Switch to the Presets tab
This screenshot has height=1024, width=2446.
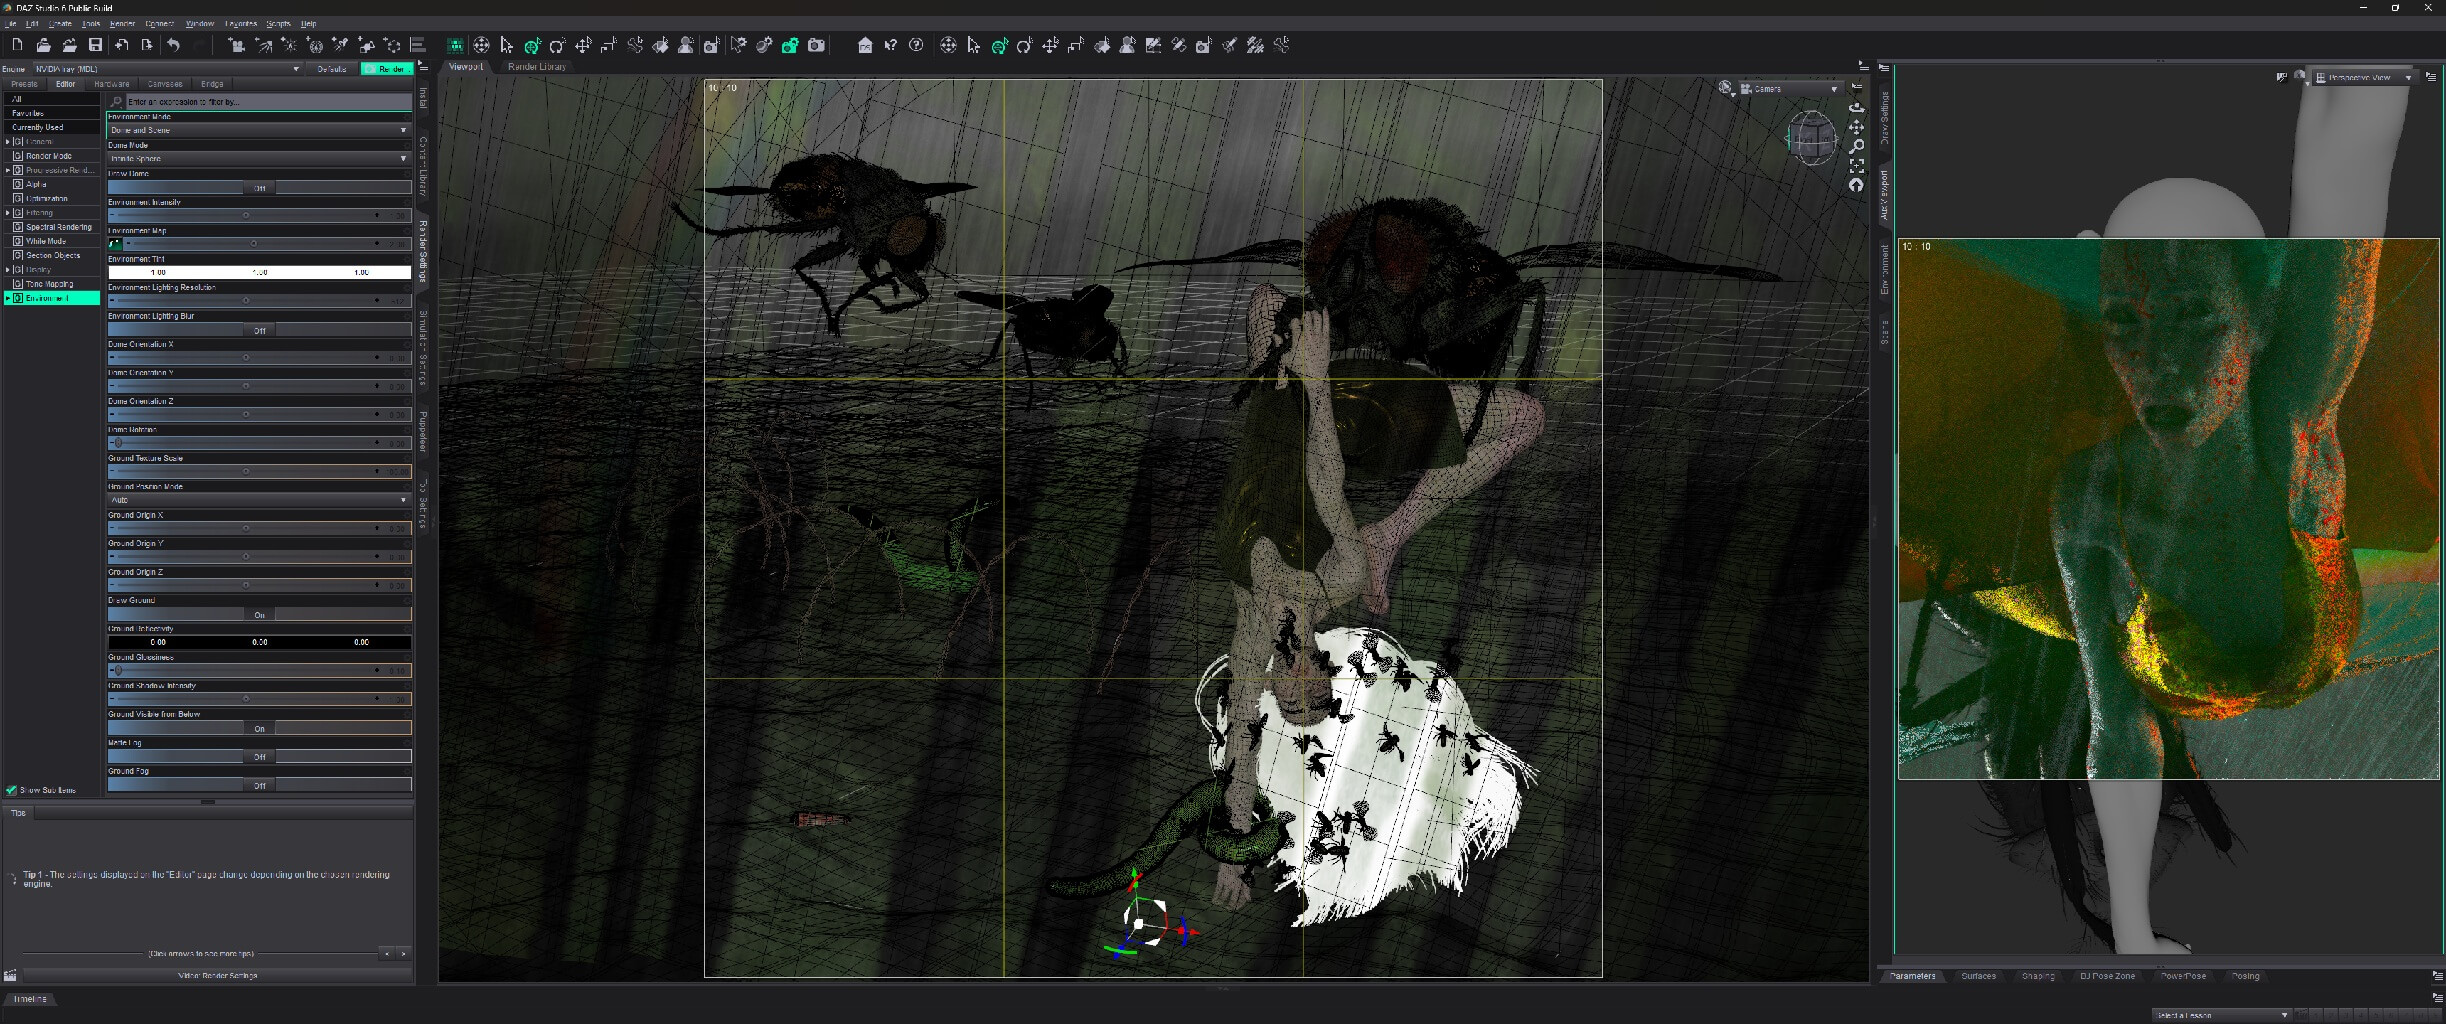tap(24, 84)
